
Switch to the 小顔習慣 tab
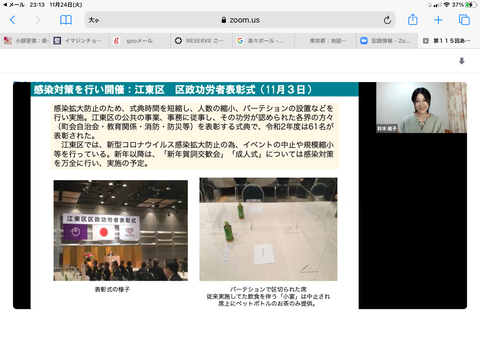25,41
